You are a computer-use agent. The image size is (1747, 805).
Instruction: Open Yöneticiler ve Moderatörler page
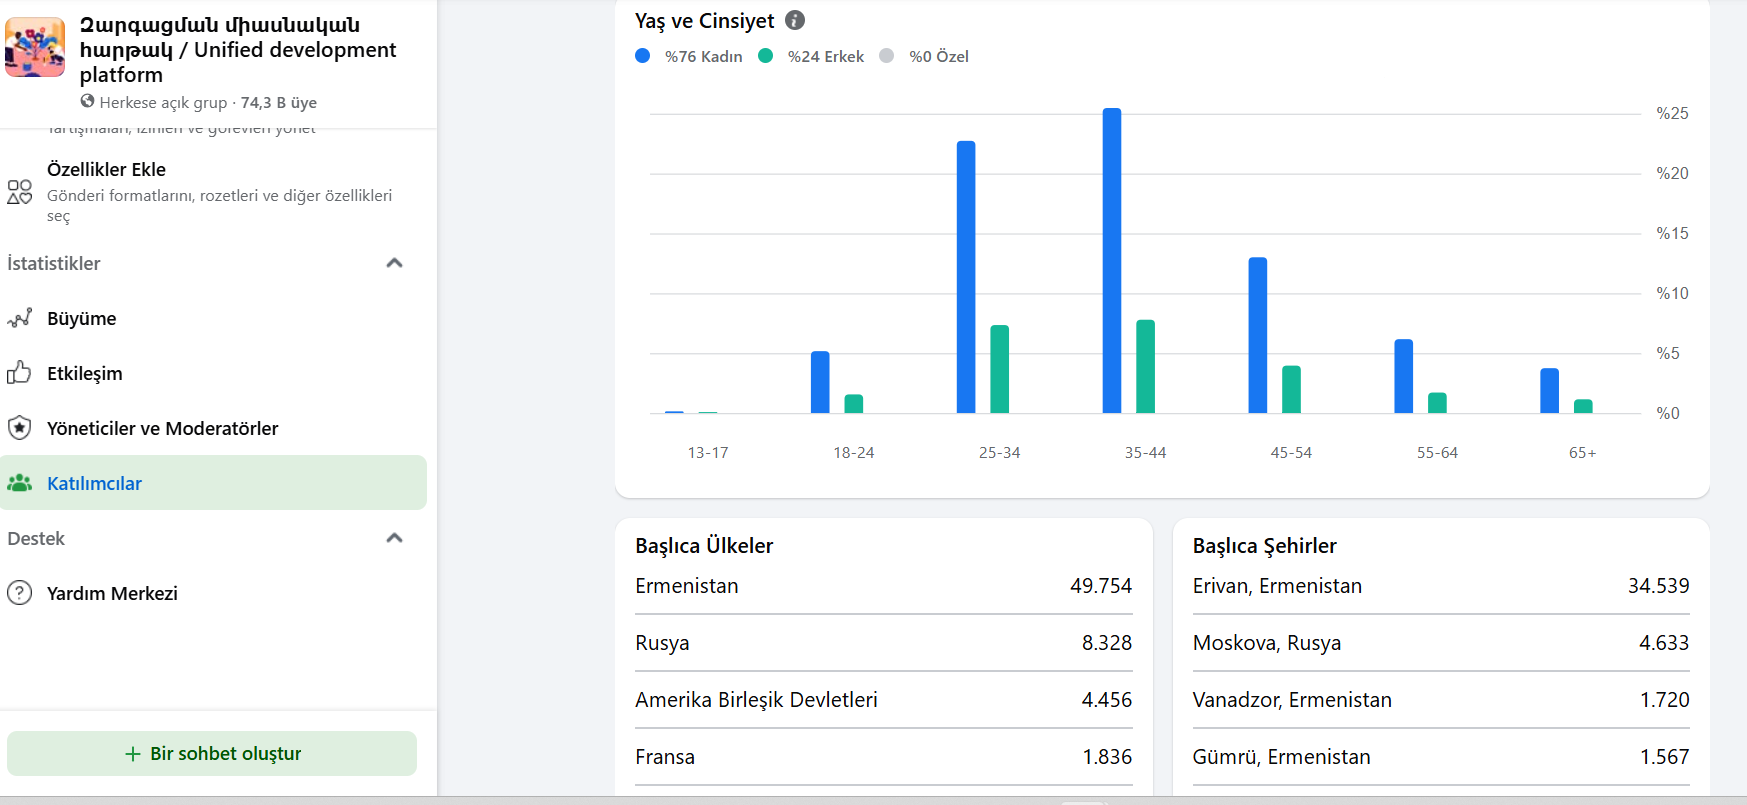[x=213, y=428]
